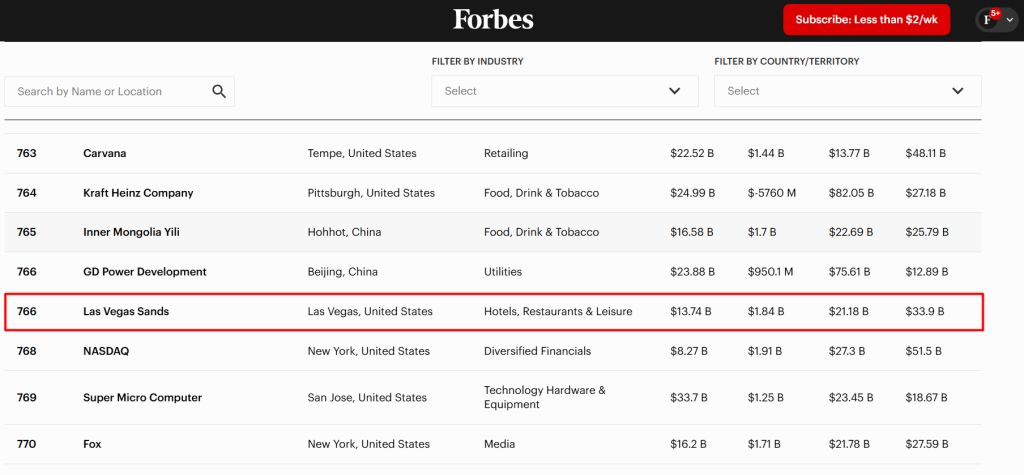Click Carvana $48.11 B value
The width and height of the screenshot is (1024, 475).
925,154
